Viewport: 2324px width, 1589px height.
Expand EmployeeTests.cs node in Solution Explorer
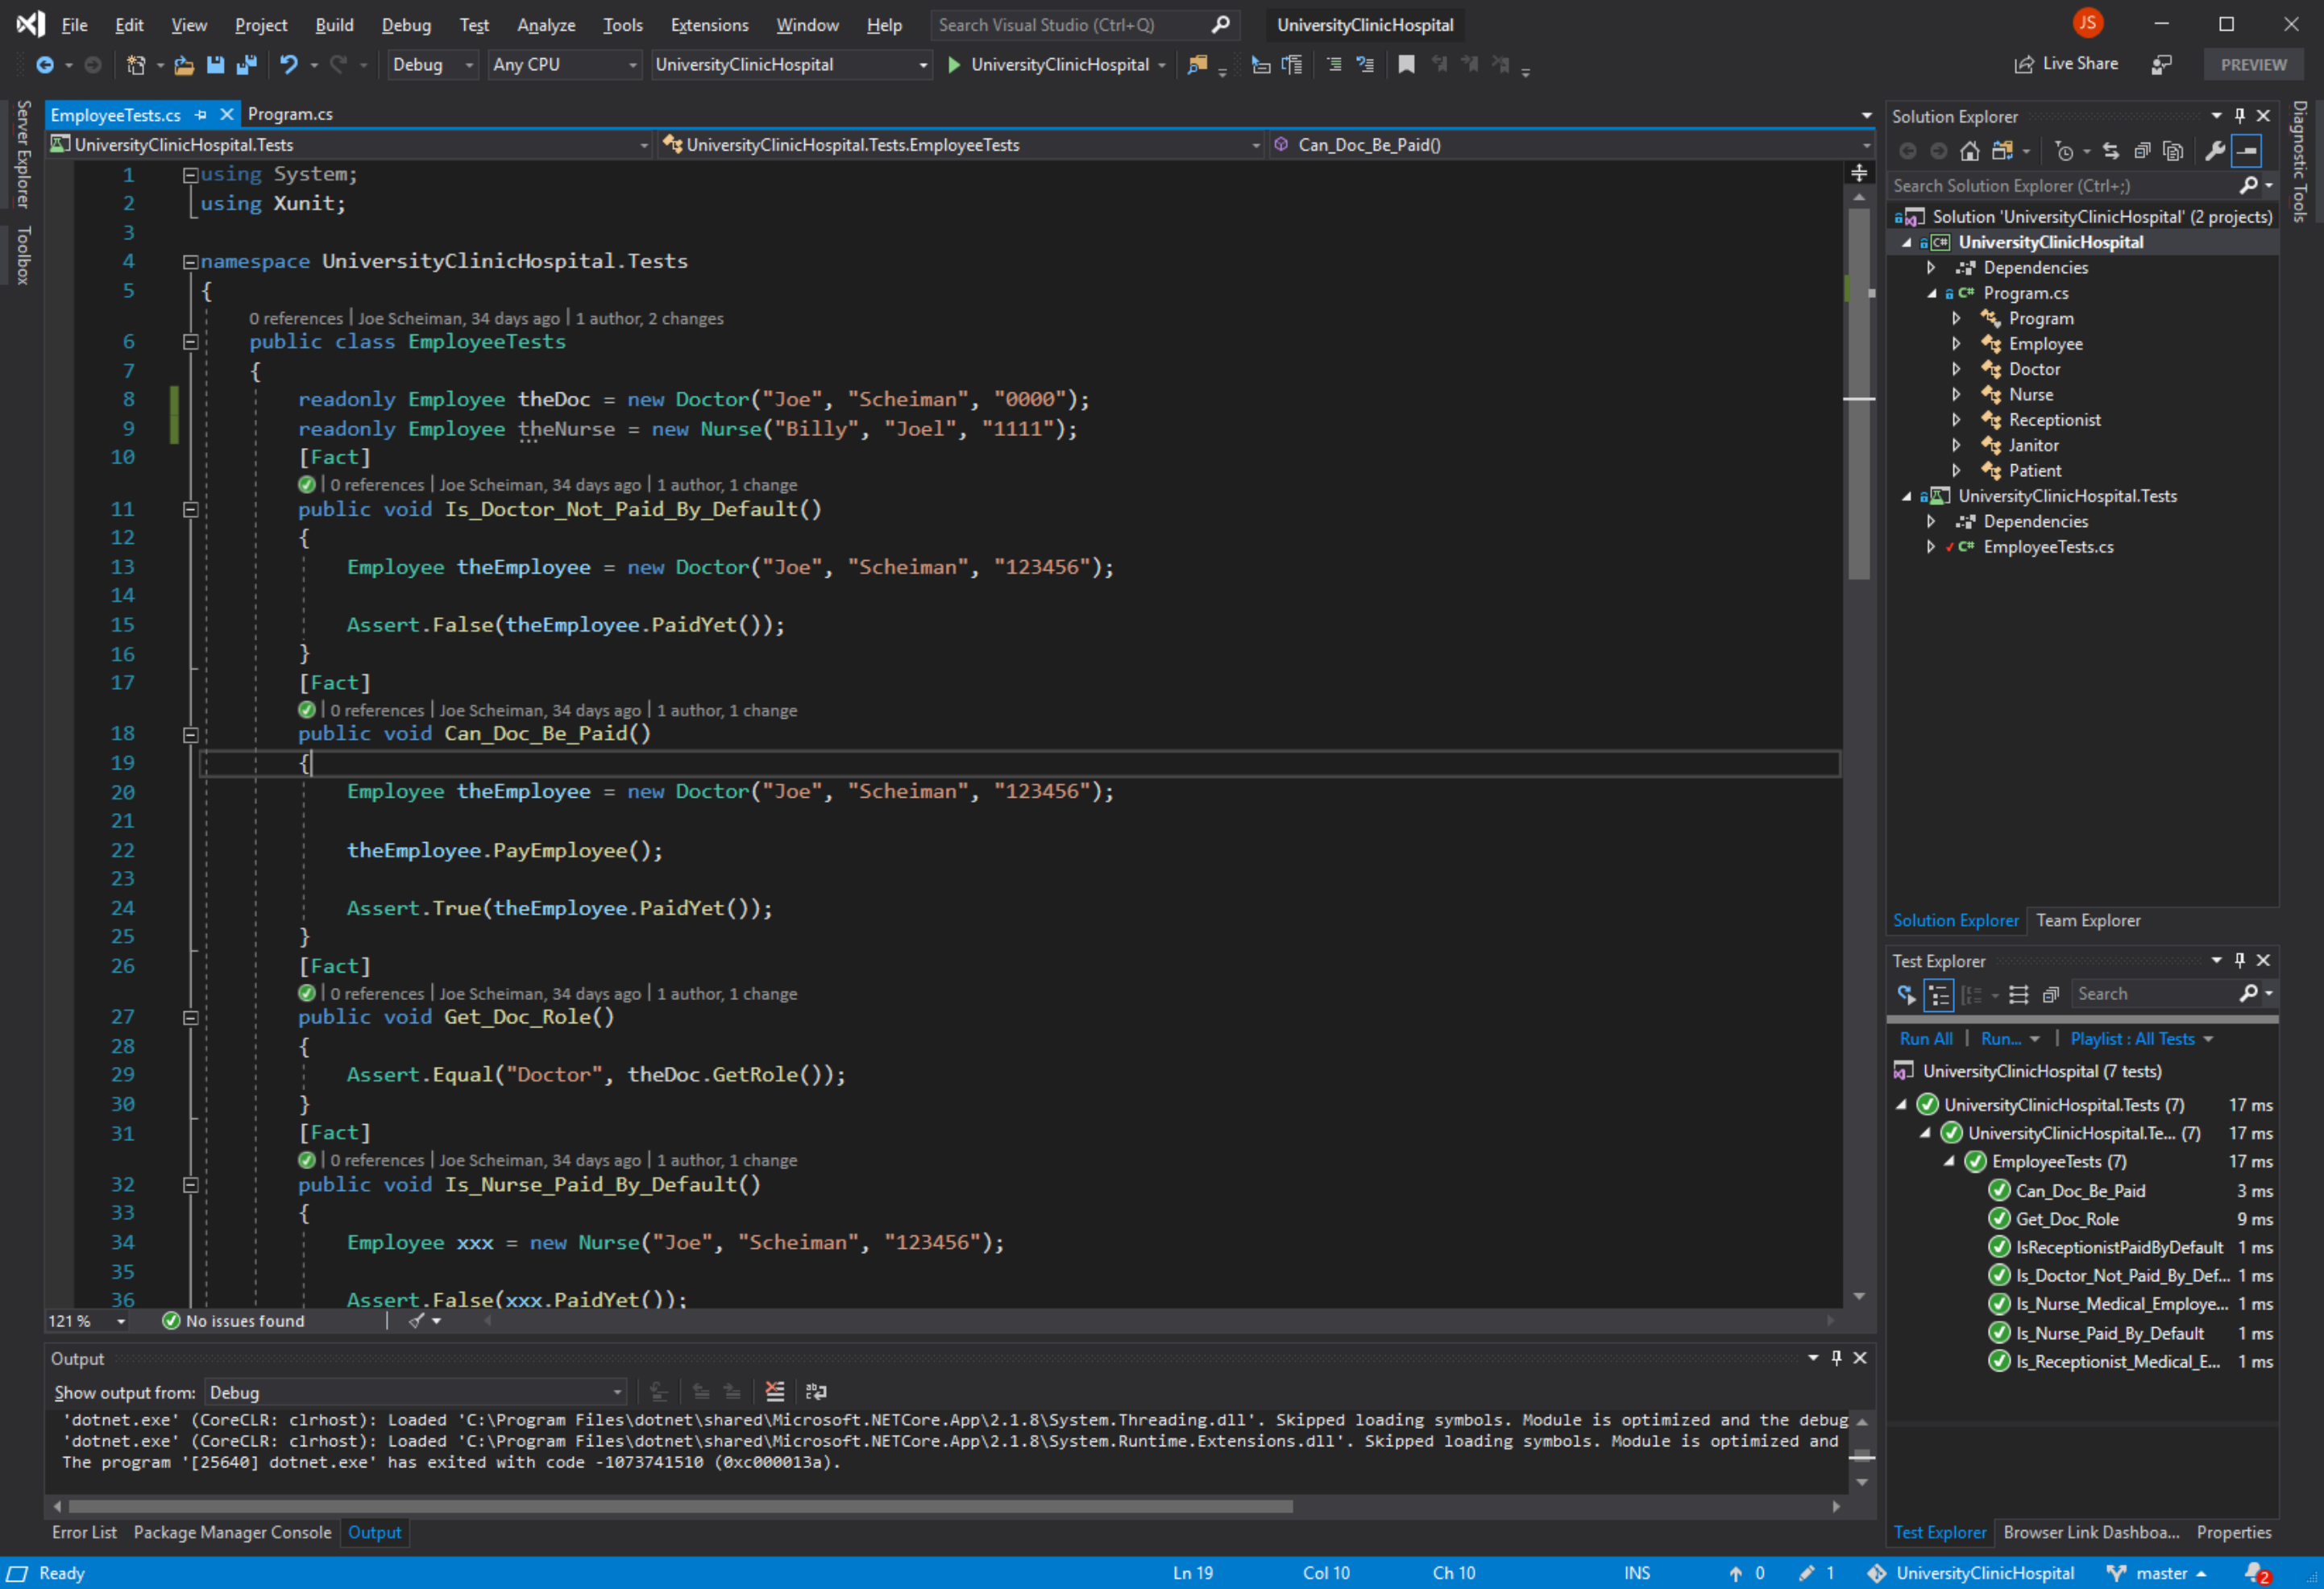[1931, 547]
